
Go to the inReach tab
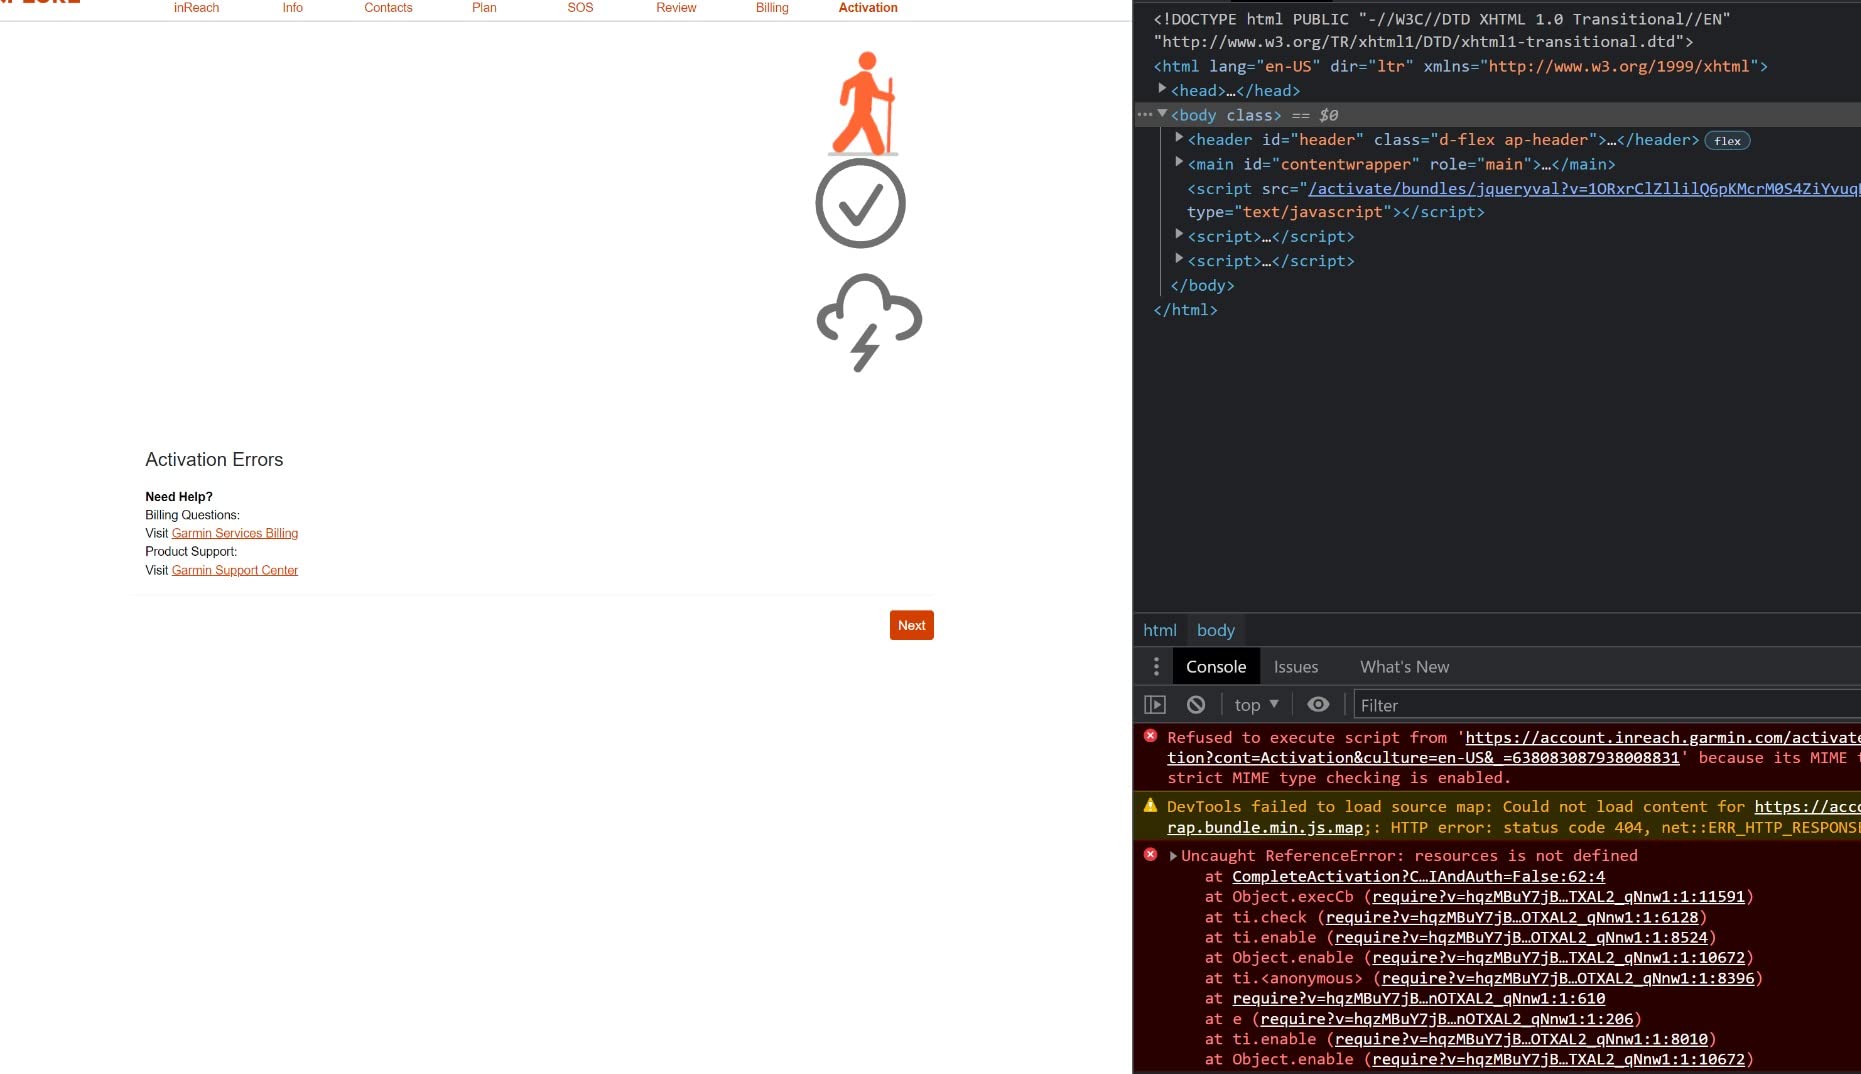(x=196, y=8)
